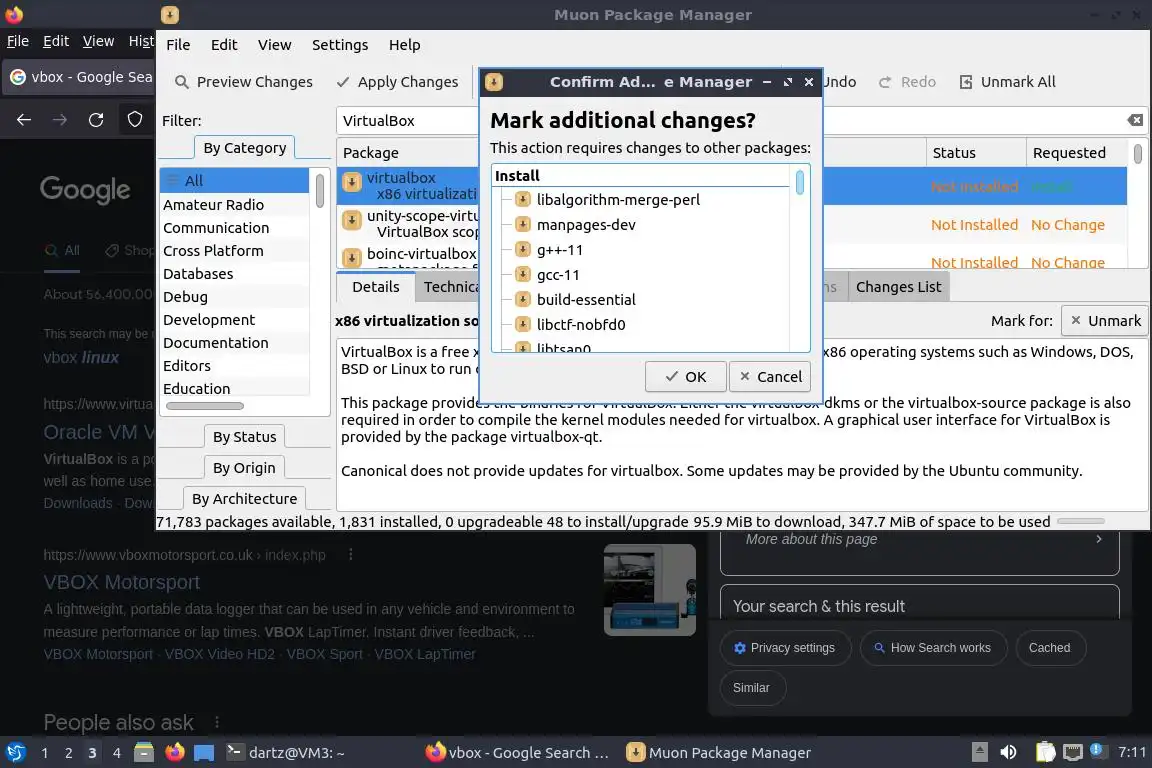Open VBOX Motorsport result in Firefox
Viewport: 1152px width, 768px height.
coord(121,582)
